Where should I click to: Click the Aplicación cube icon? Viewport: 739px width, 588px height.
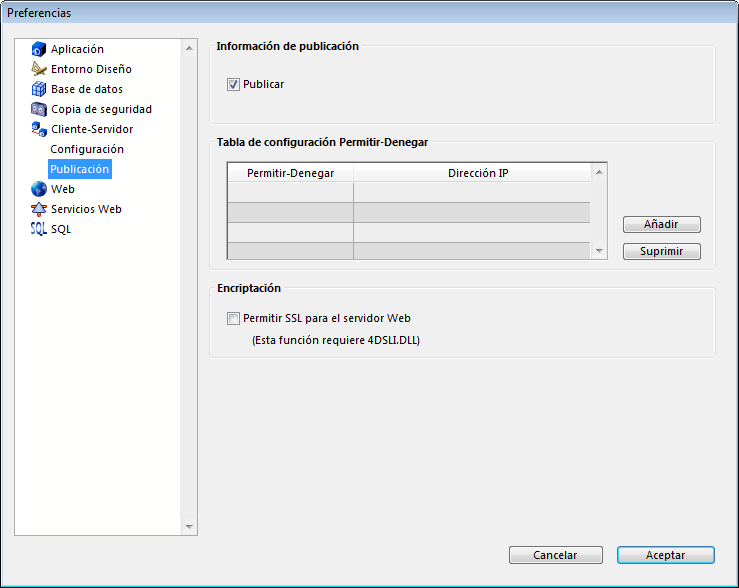[x=39, y=49]
